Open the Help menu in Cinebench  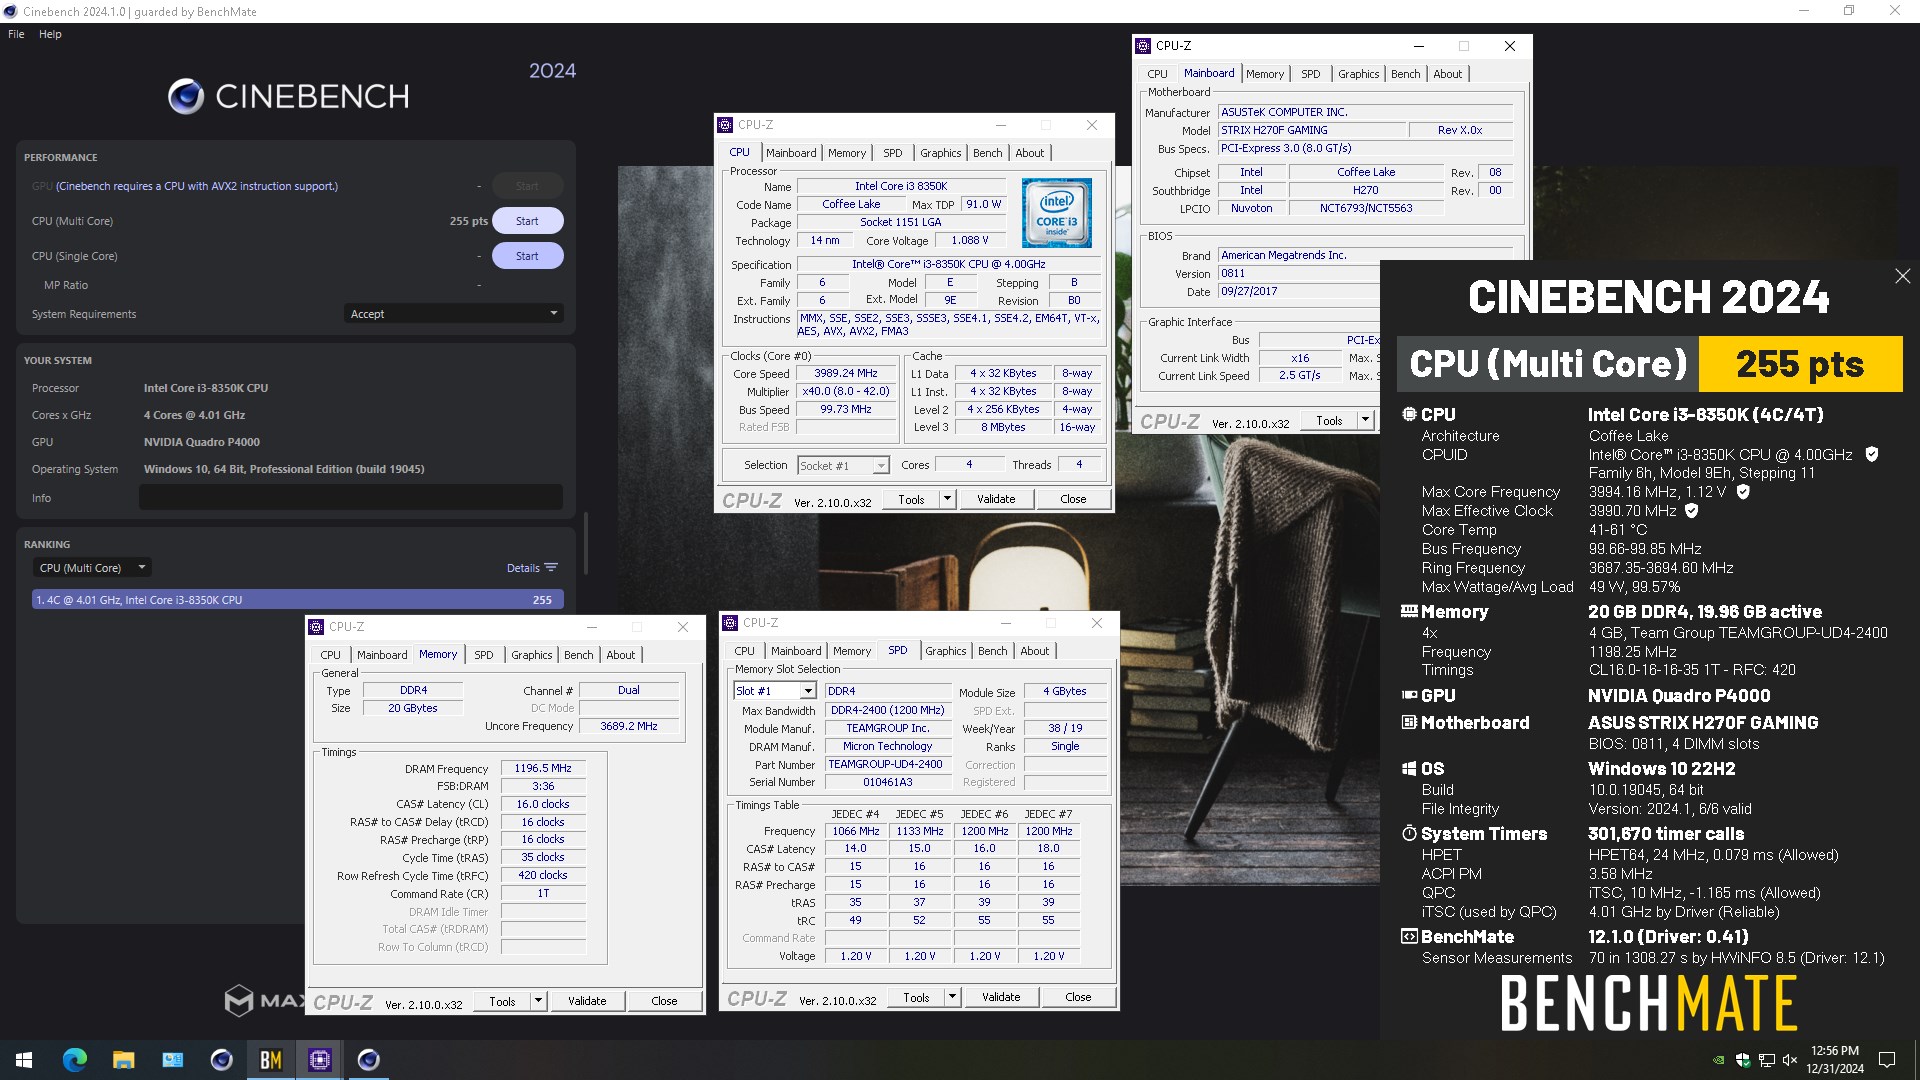(x=50, y=34)
